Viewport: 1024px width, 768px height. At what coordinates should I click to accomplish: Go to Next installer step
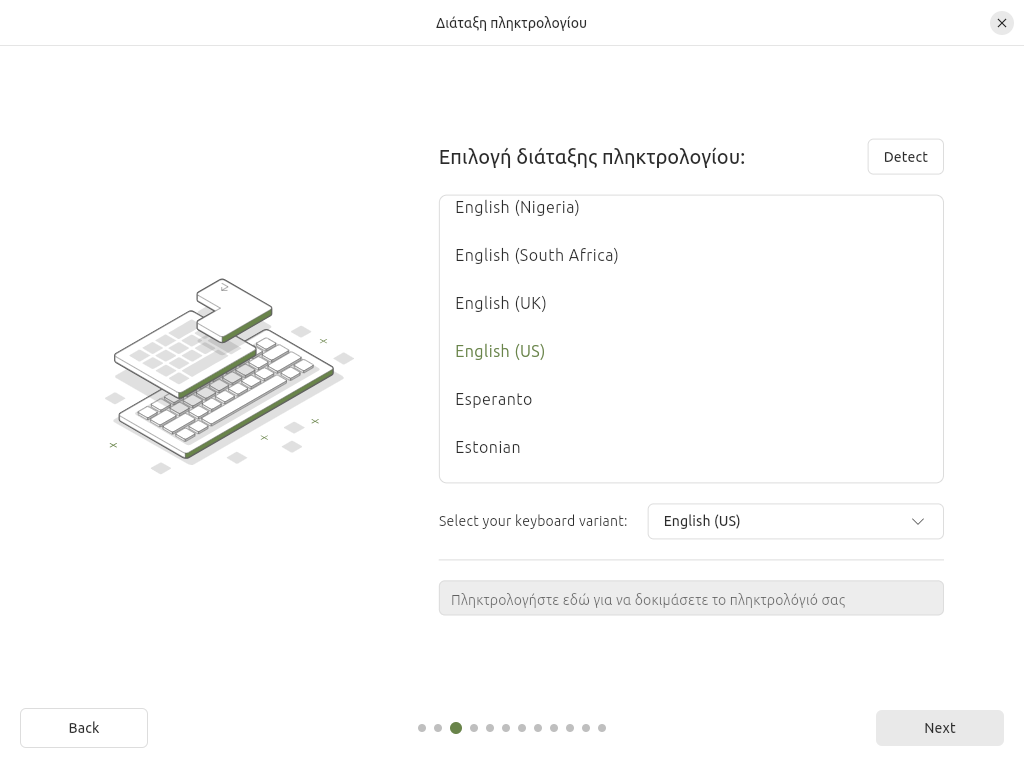click(939, 728)
